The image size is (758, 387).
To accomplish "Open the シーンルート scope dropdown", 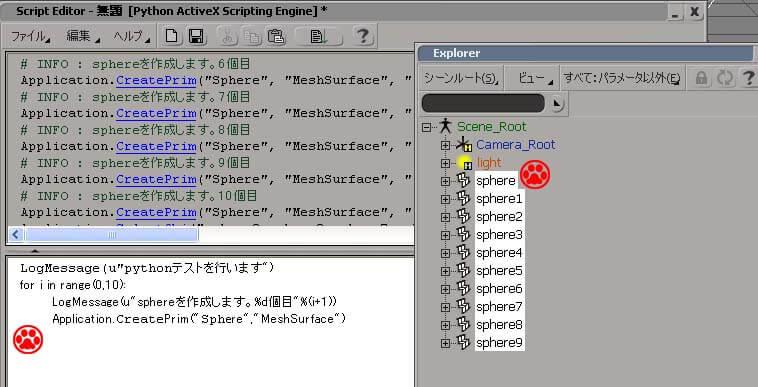I will point(461,78).
